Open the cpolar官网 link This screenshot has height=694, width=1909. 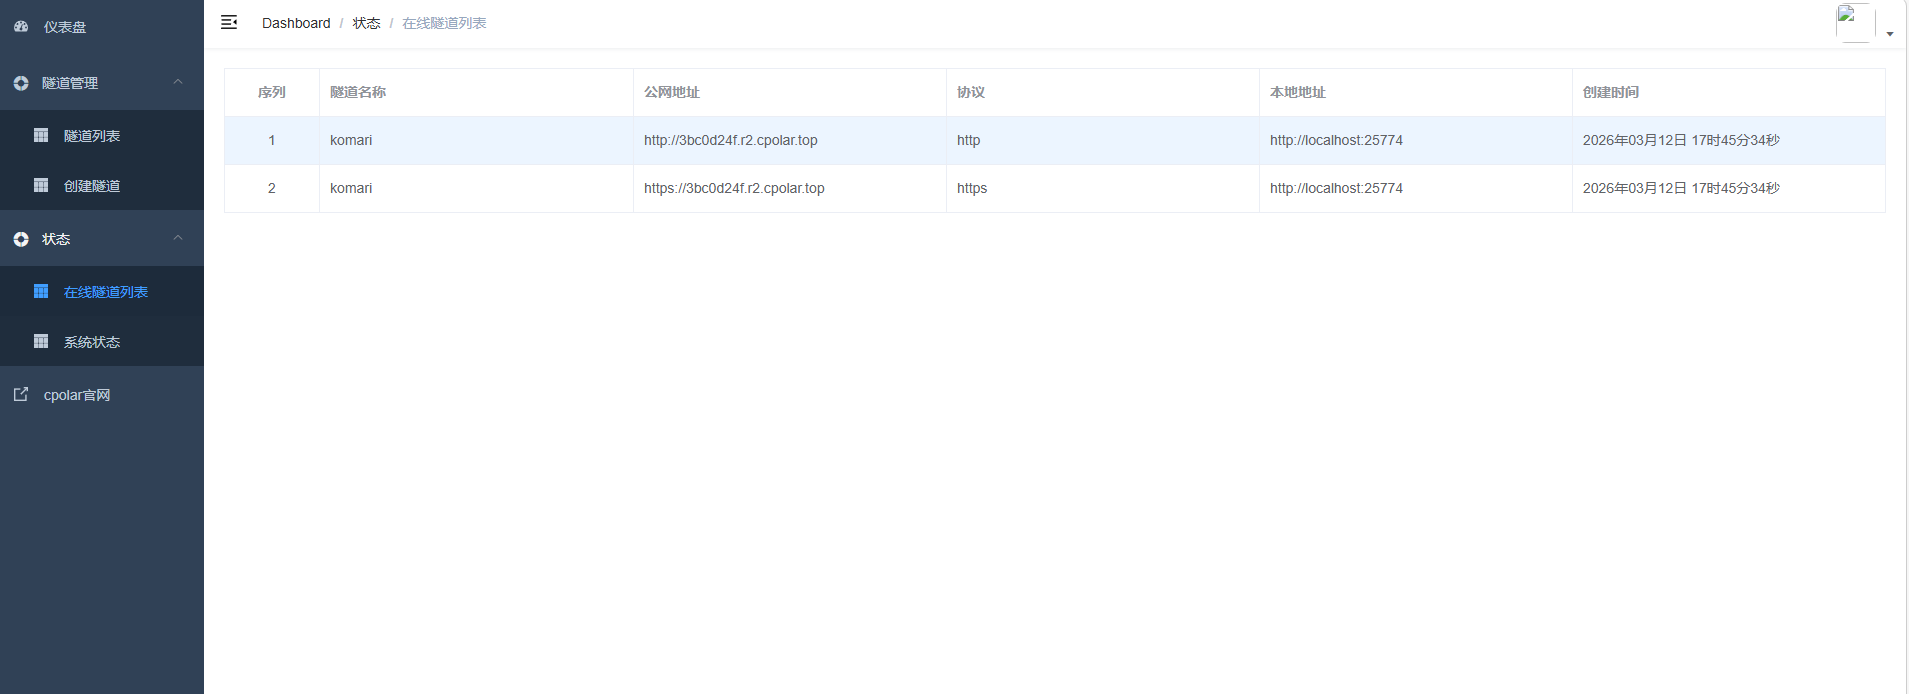pyautogui.click(x=77, y=395)
